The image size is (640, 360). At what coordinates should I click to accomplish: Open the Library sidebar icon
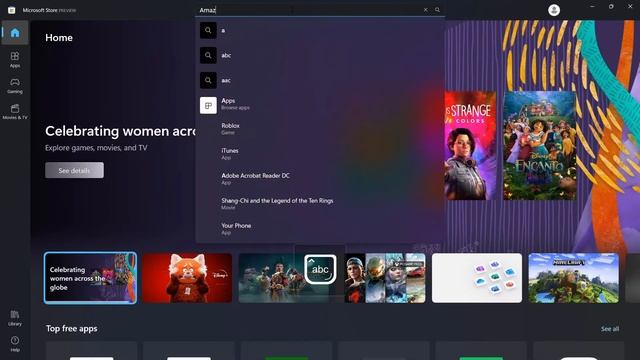point(15,318)
